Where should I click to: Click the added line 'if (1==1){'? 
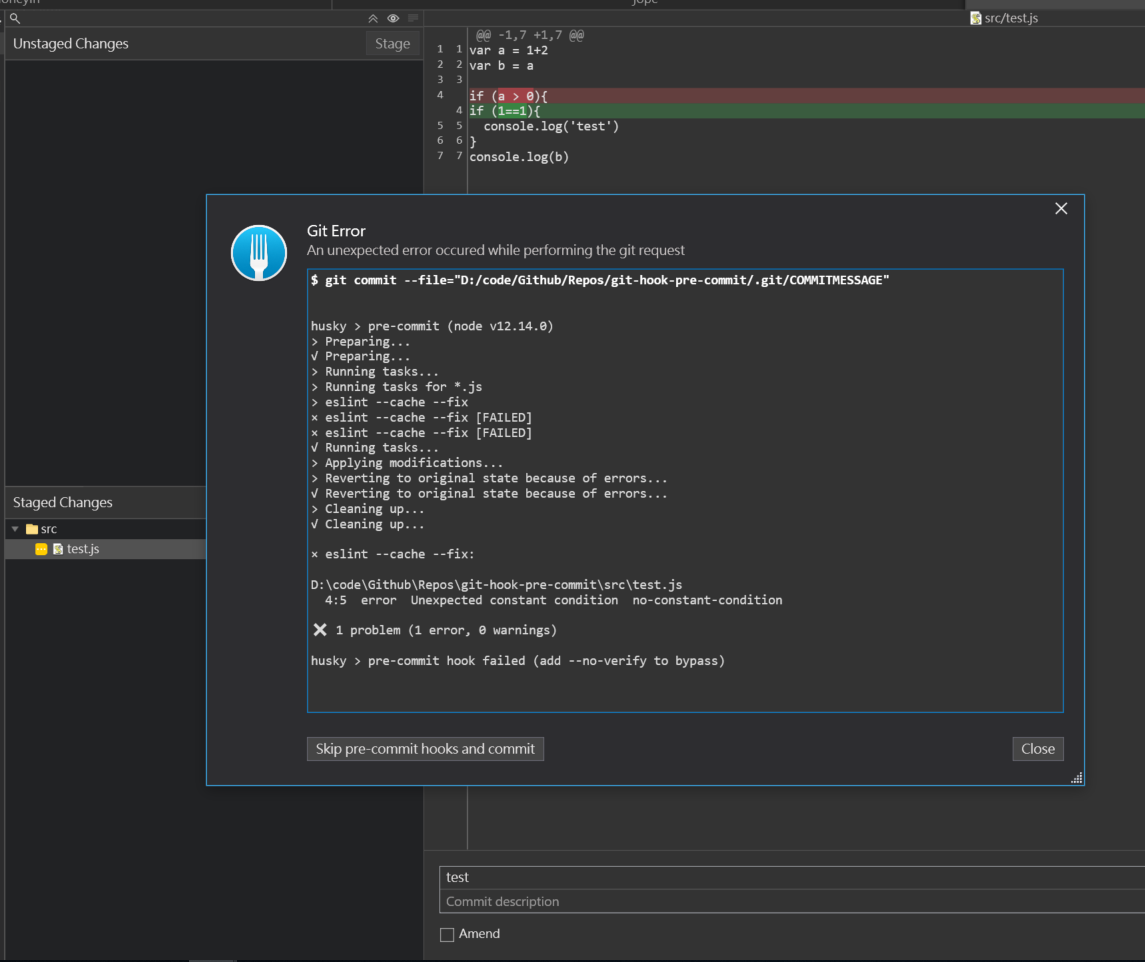(x=806, y=111)
